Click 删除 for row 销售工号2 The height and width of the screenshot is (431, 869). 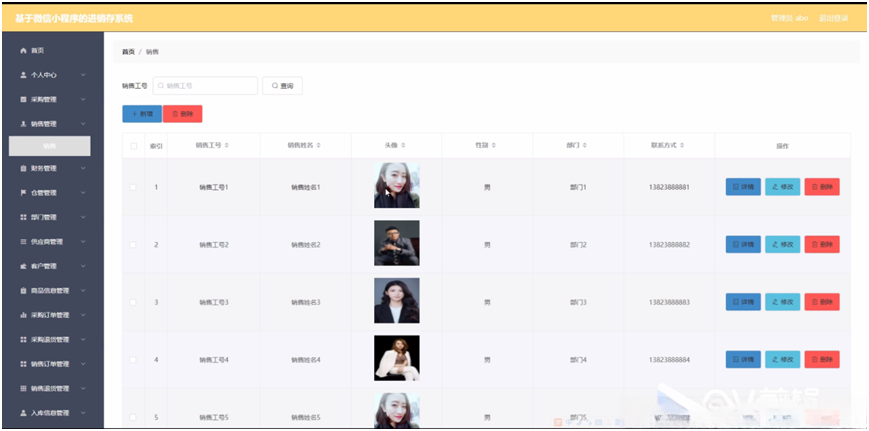pos(822,244)
